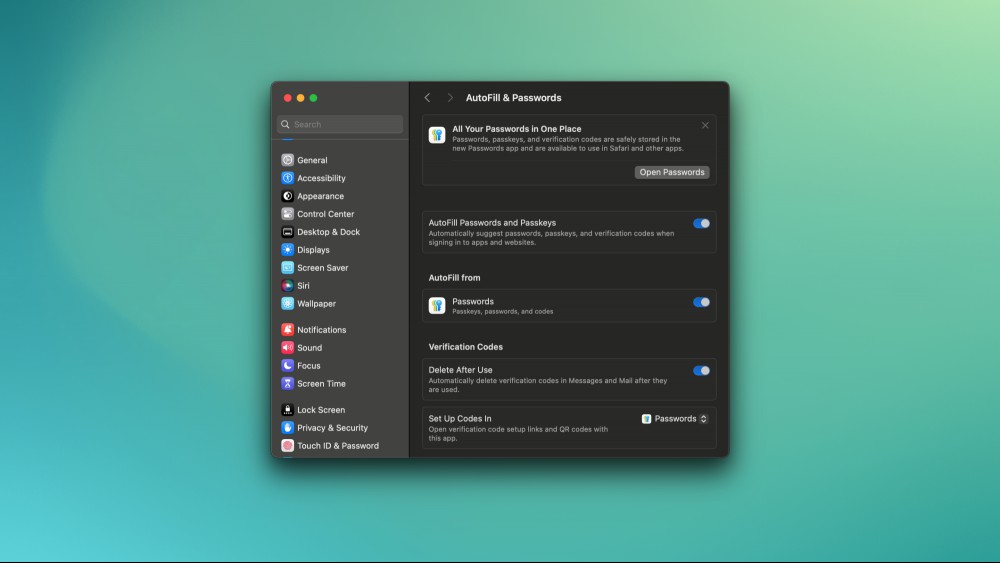
Task: Open General settings icon in sidebar
Action: point(288,160)
